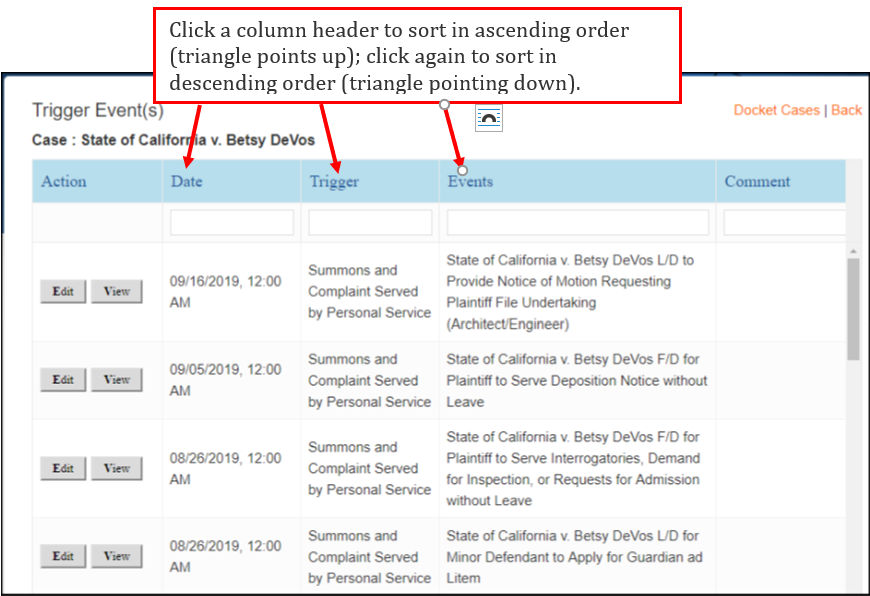The image size is (870, 596).
Task: Edit the 09/16/2019 trigger event
Action: tap(63, 291)
